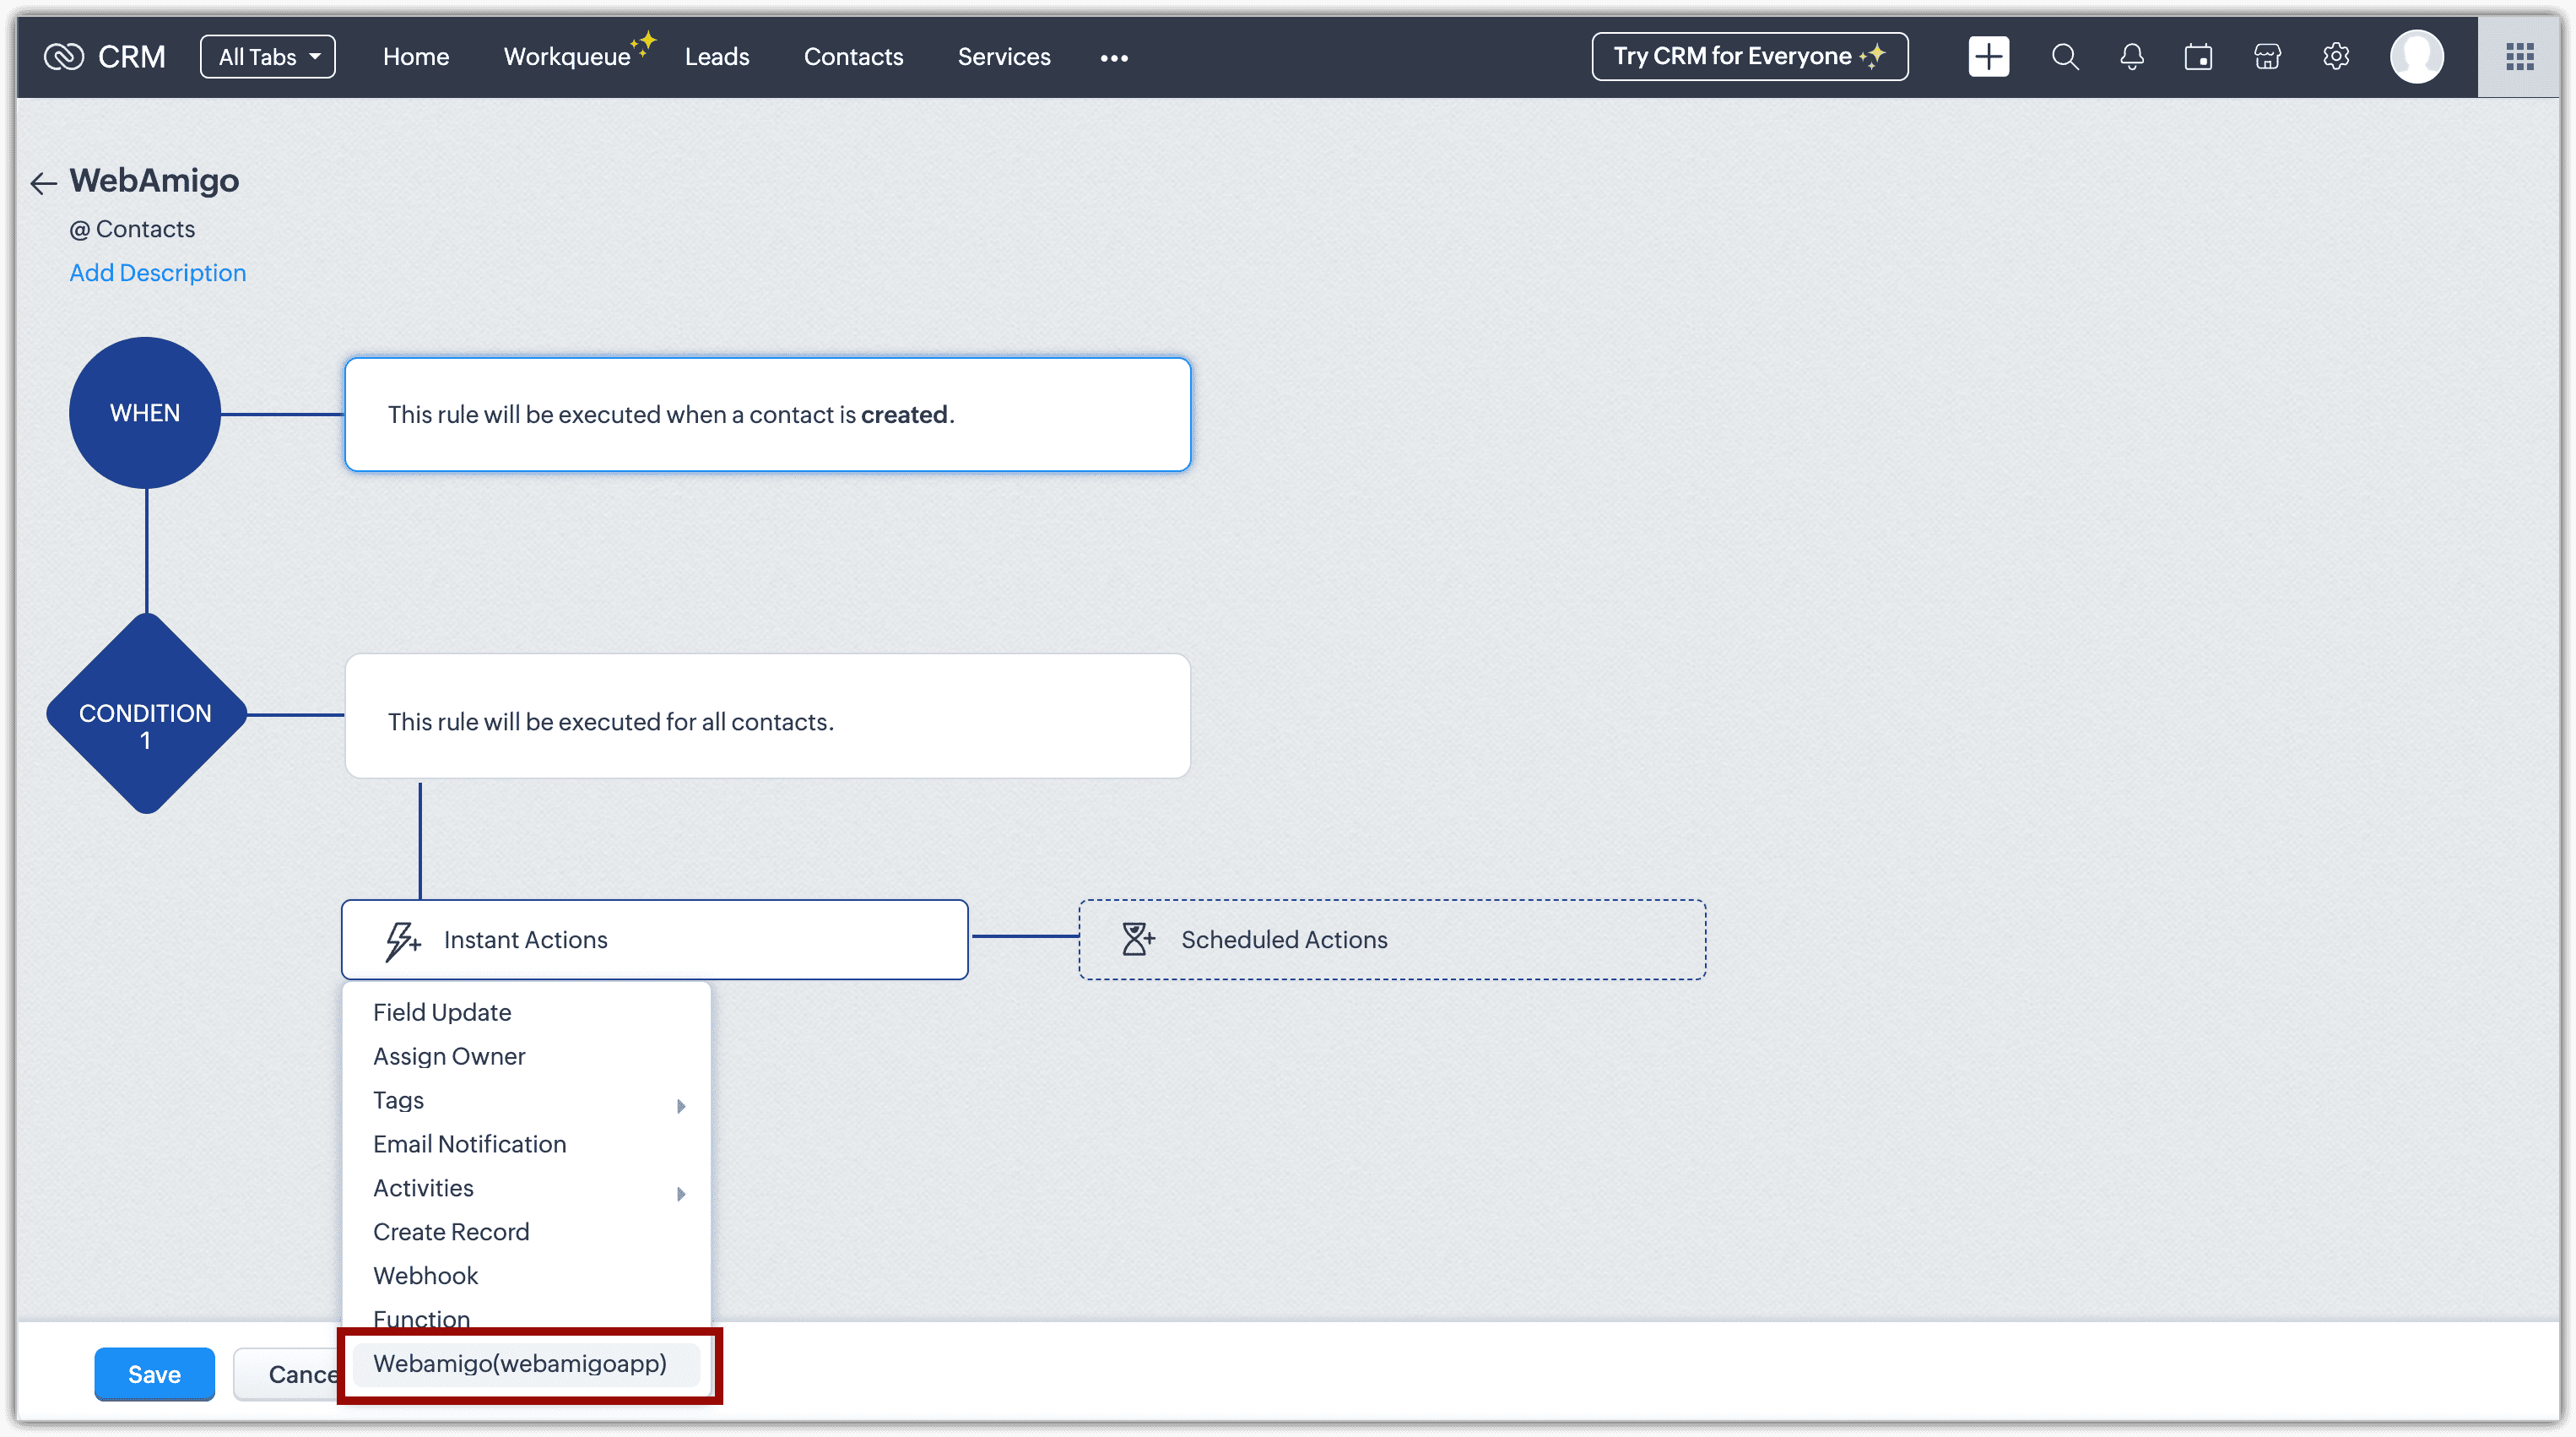Click the Save button

point(154,1374)
